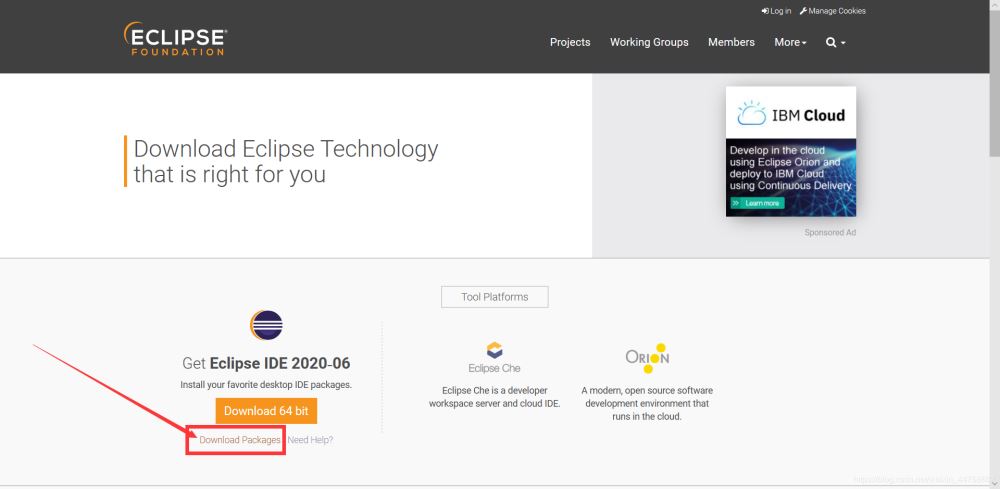The height and width of the screenshot is (489, 1000).
Task: Click the Eclipse IDE sphere logo
Action: (266, 325)
